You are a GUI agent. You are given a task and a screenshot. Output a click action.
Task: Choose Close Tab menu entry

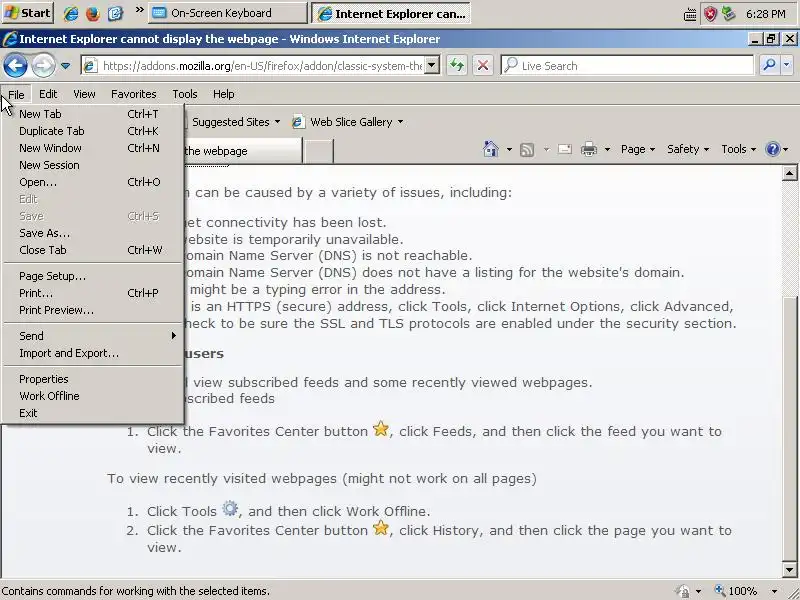92,250
